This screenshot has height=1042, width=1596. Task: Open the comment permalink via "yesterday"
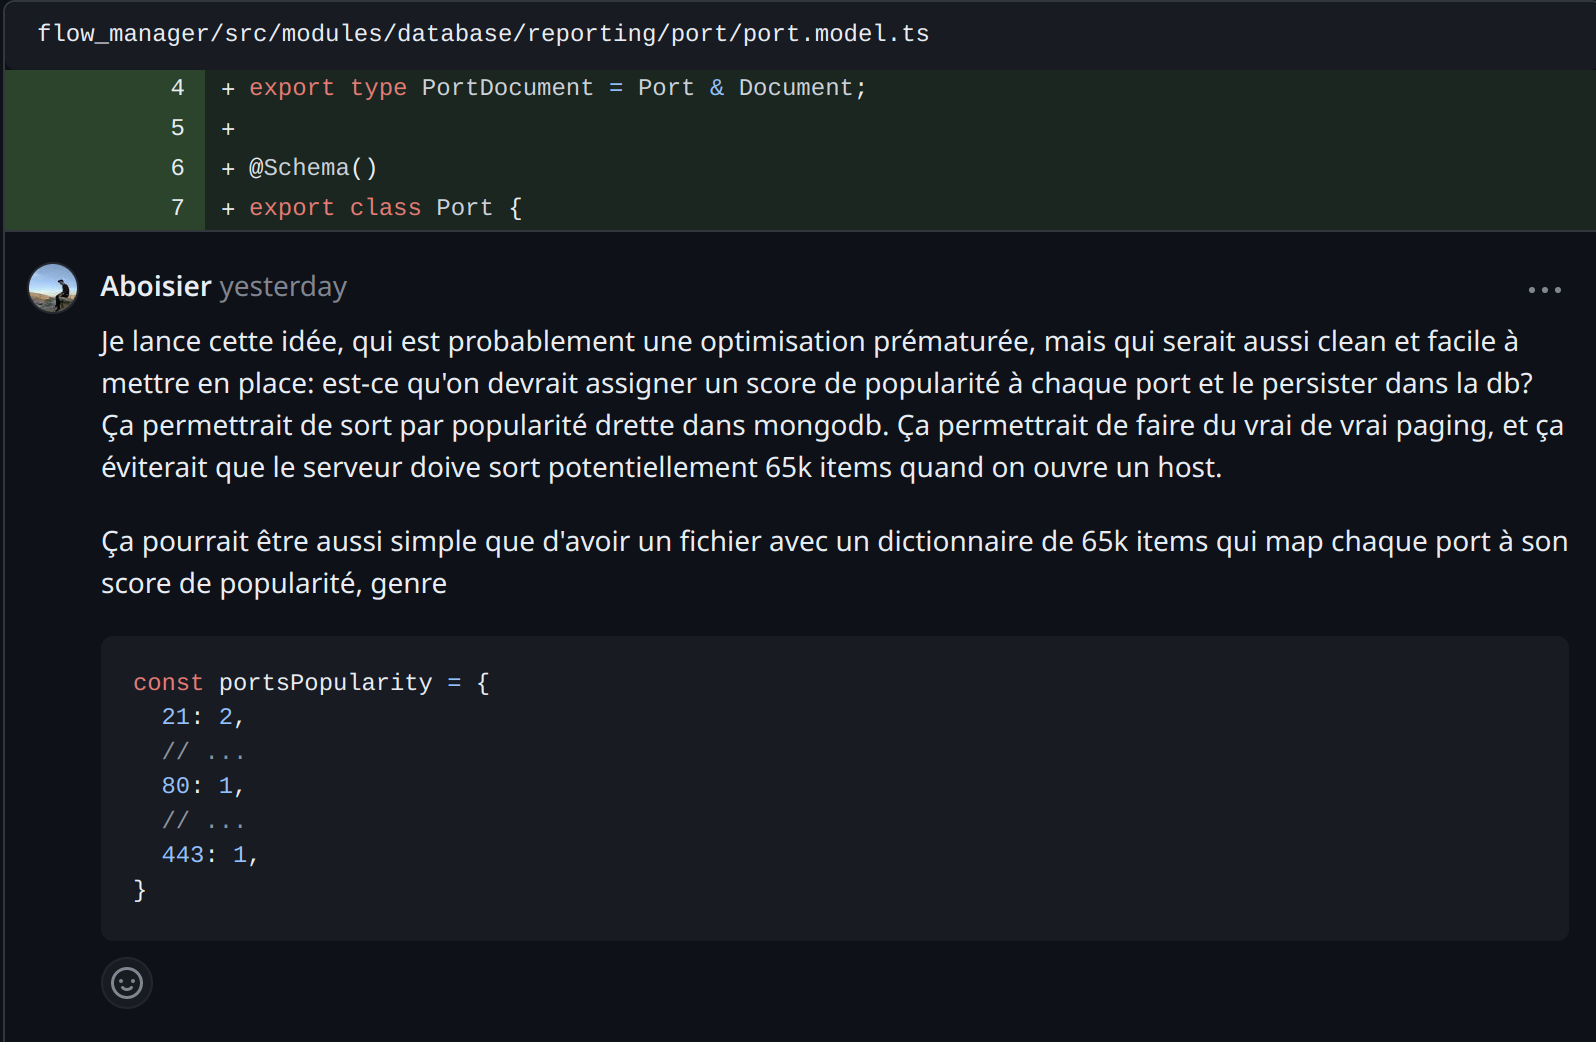283,287
